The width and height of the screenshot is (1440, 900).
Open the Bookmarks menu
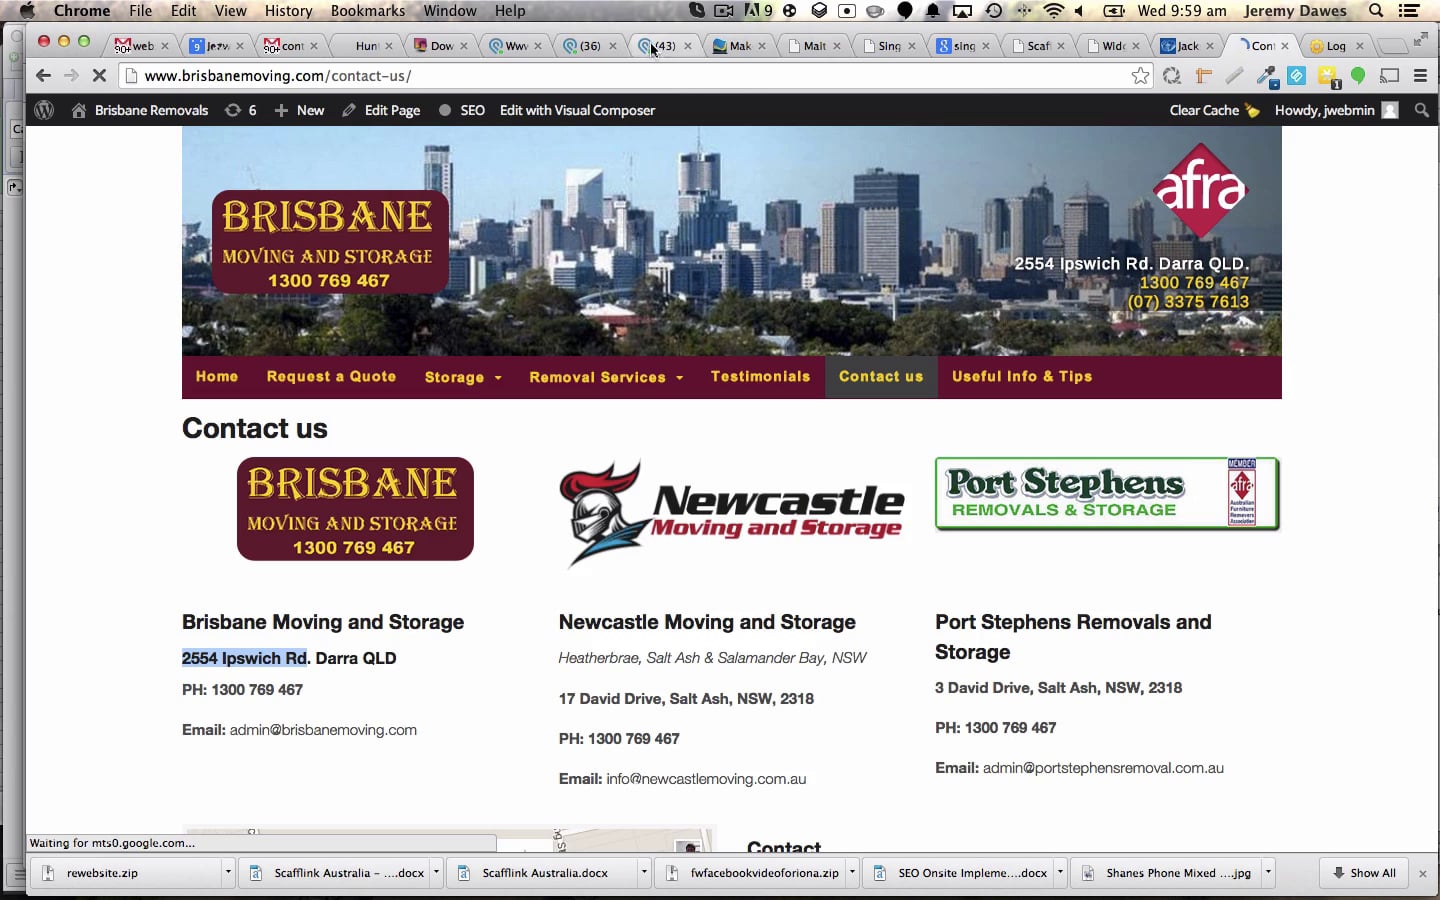coord(368,11)
